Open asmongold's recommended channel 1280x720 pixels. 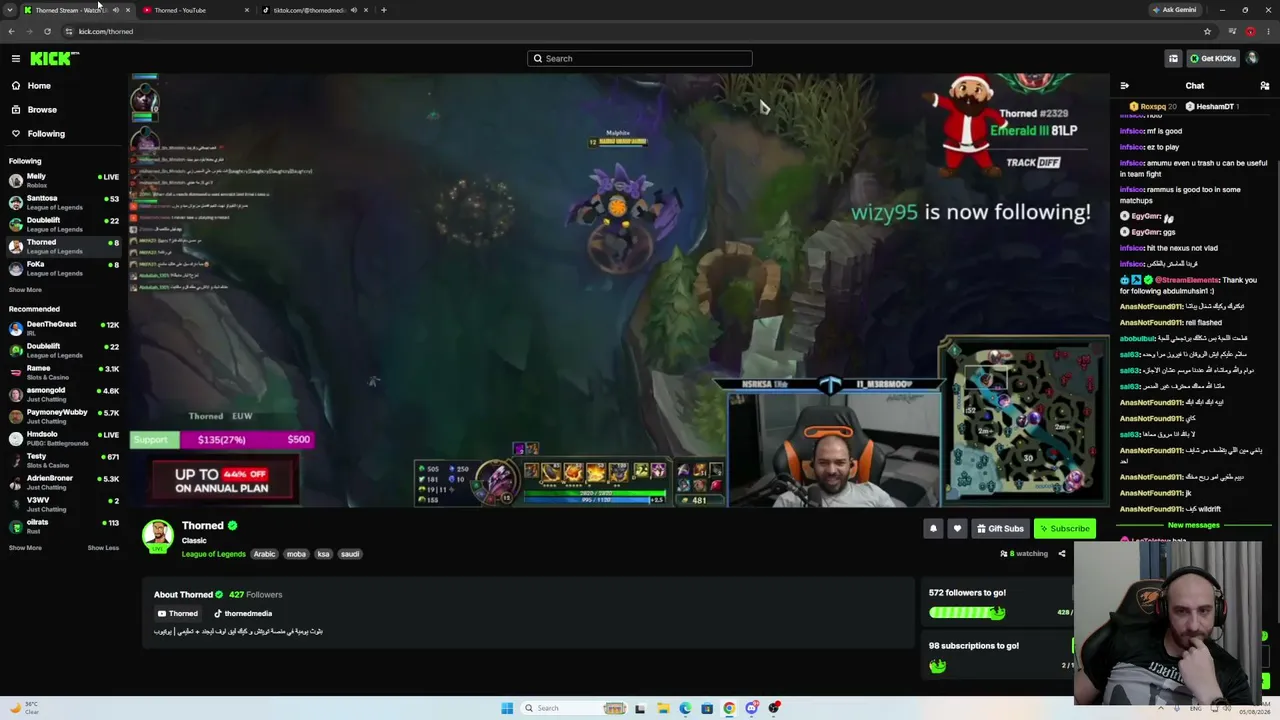(64, 394)
